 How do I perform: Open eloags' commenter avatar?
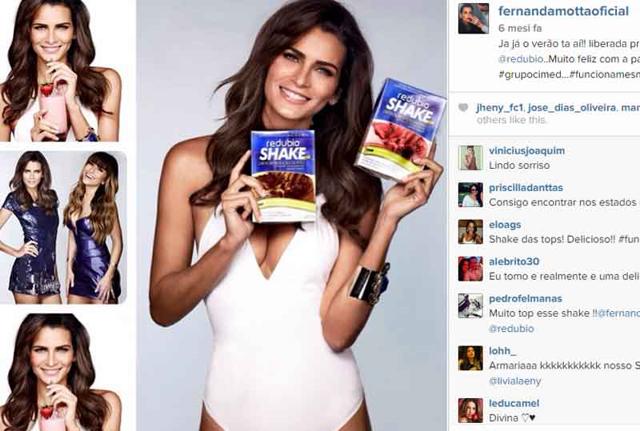coord(470,232)
